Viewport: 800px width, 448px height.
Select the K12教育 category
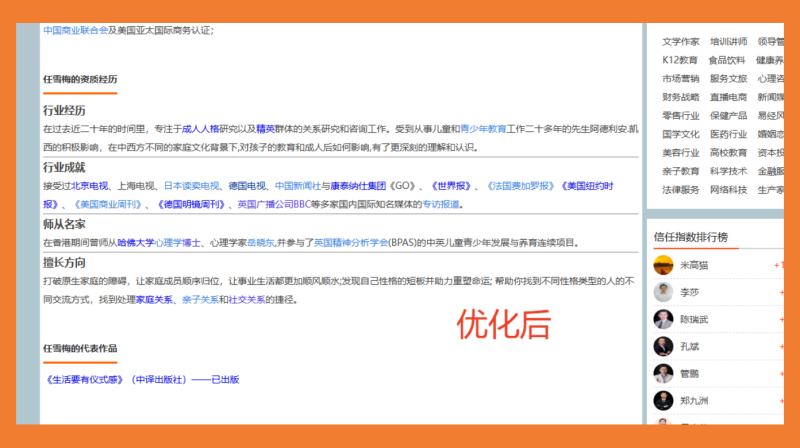coord(680,60)
